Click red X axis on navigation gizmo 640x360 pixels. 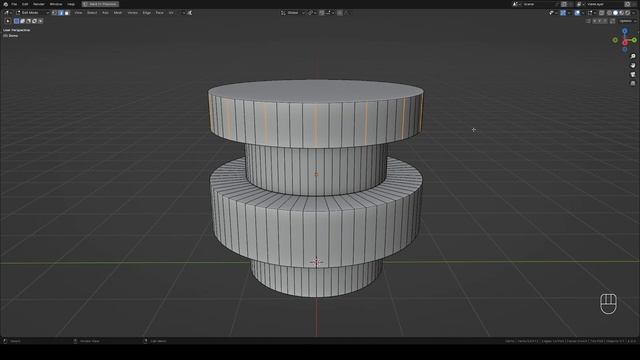coord(625,42)
